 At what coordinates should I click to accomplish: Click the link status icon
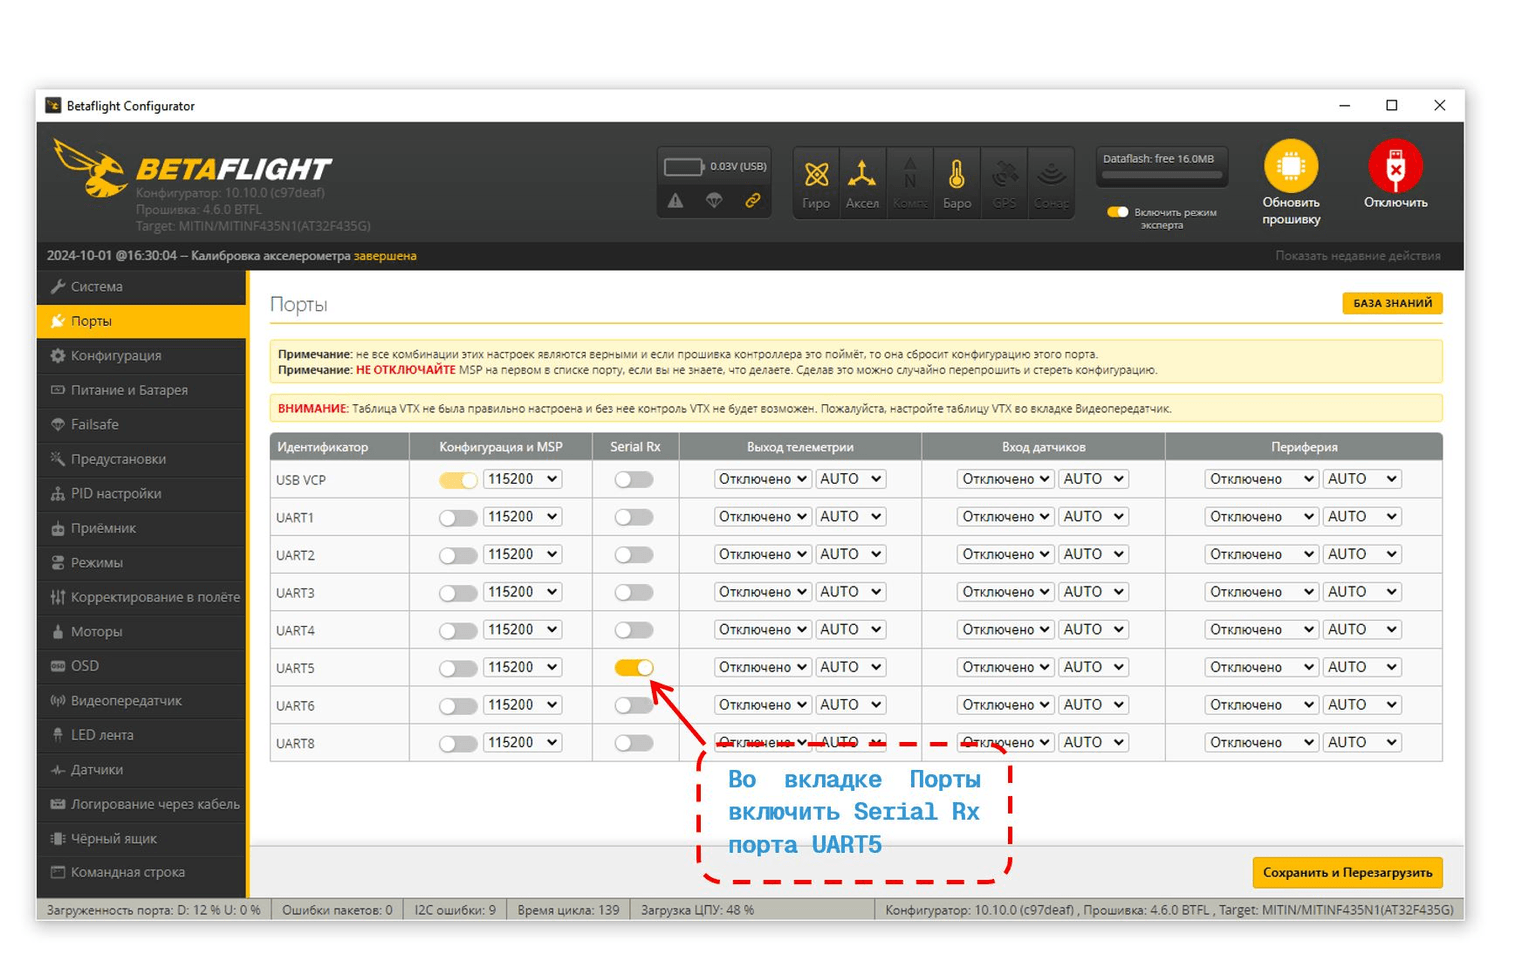pyautogui.click(x=752, y=201)
